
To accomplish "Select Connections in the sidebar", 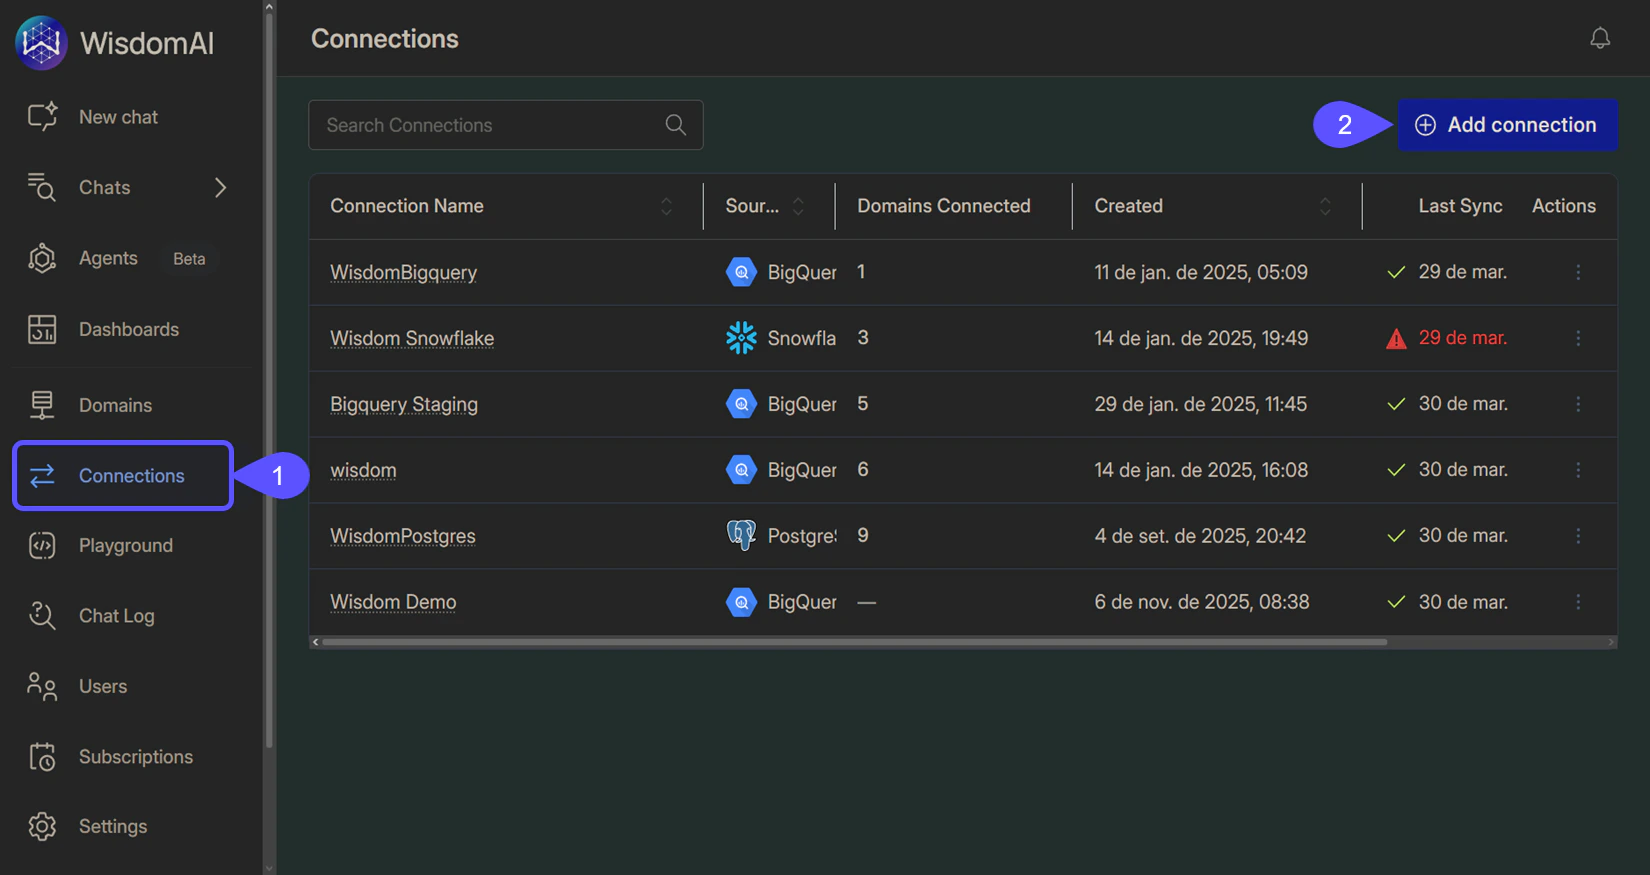I will tap(123, 476).
